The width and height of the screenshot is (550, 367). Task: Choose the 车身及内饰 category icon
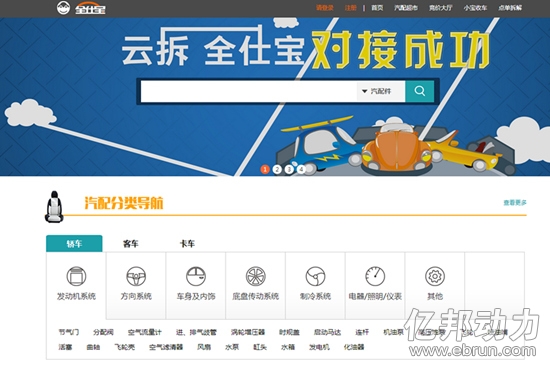196,276
